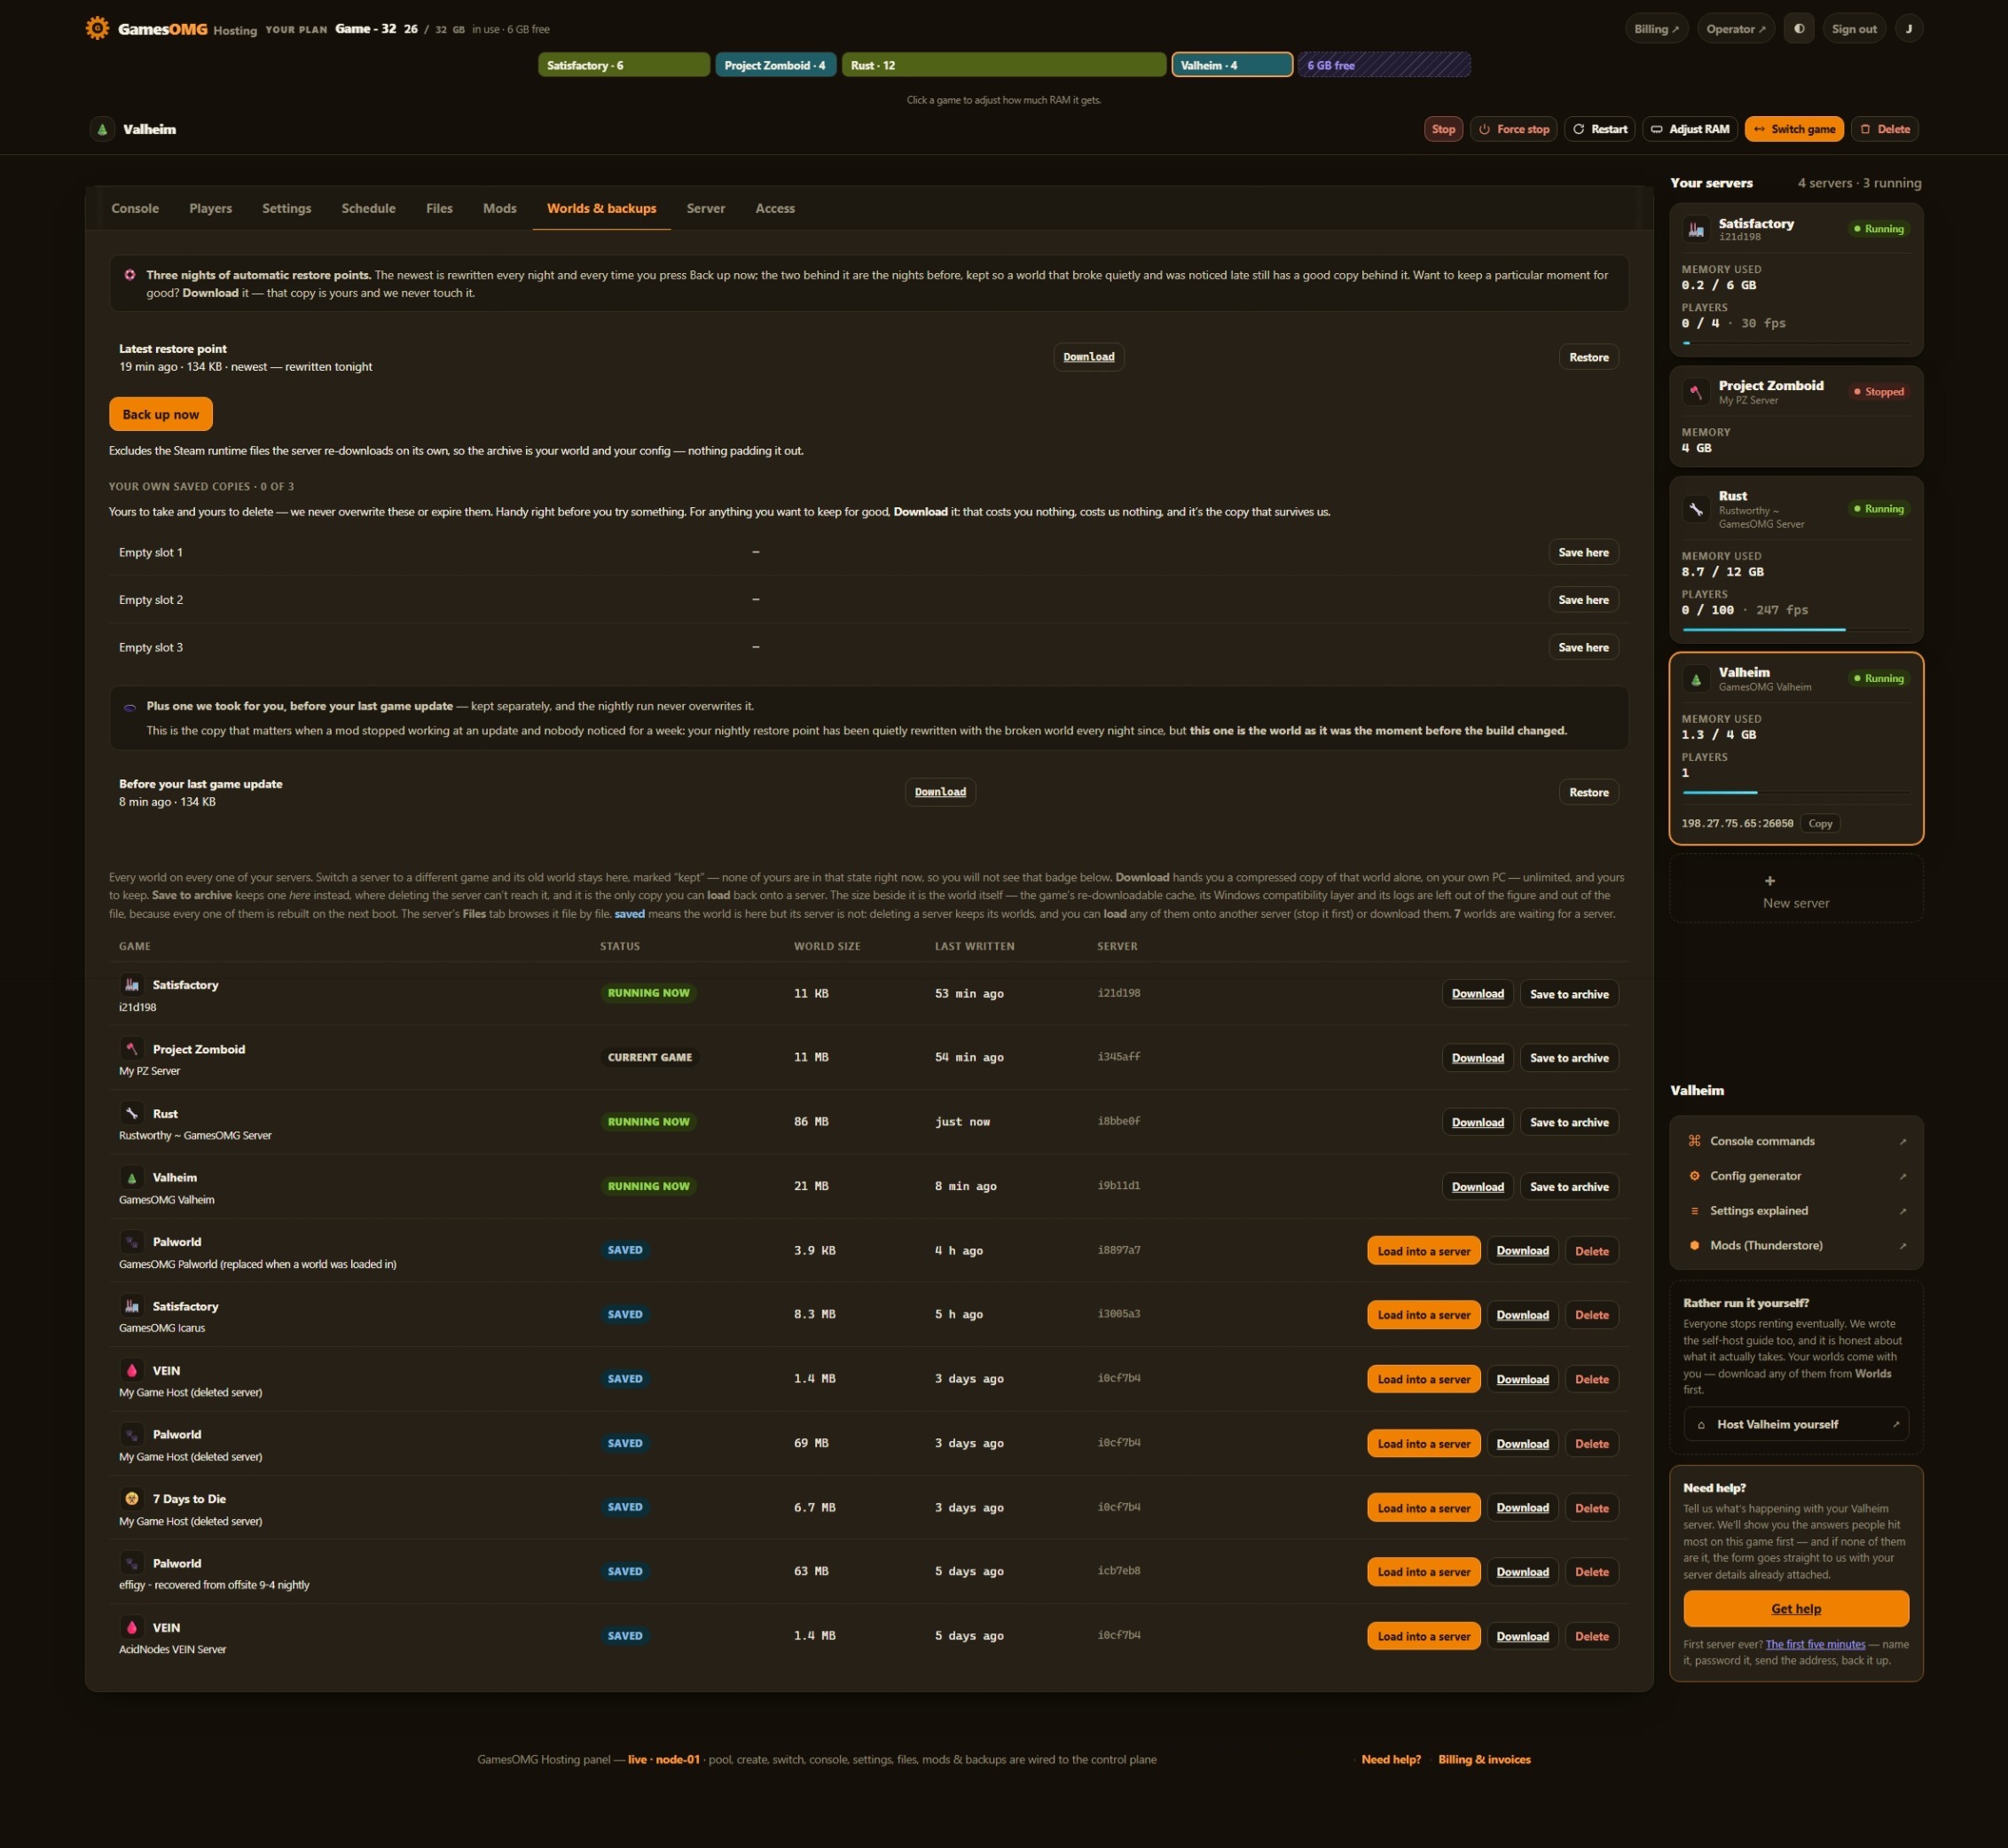Expand Host Valheim yourself guide
Viewport: 2008px width, 1848px height.
1796,1424
